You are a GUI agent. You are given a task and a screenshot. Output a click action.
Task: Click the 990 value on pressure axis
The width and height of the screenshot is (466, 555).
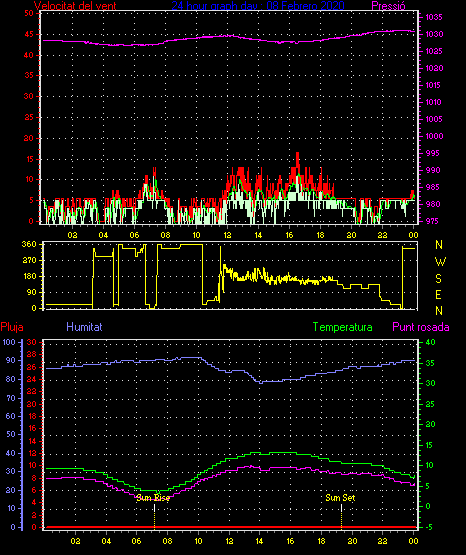pos(434,170)
